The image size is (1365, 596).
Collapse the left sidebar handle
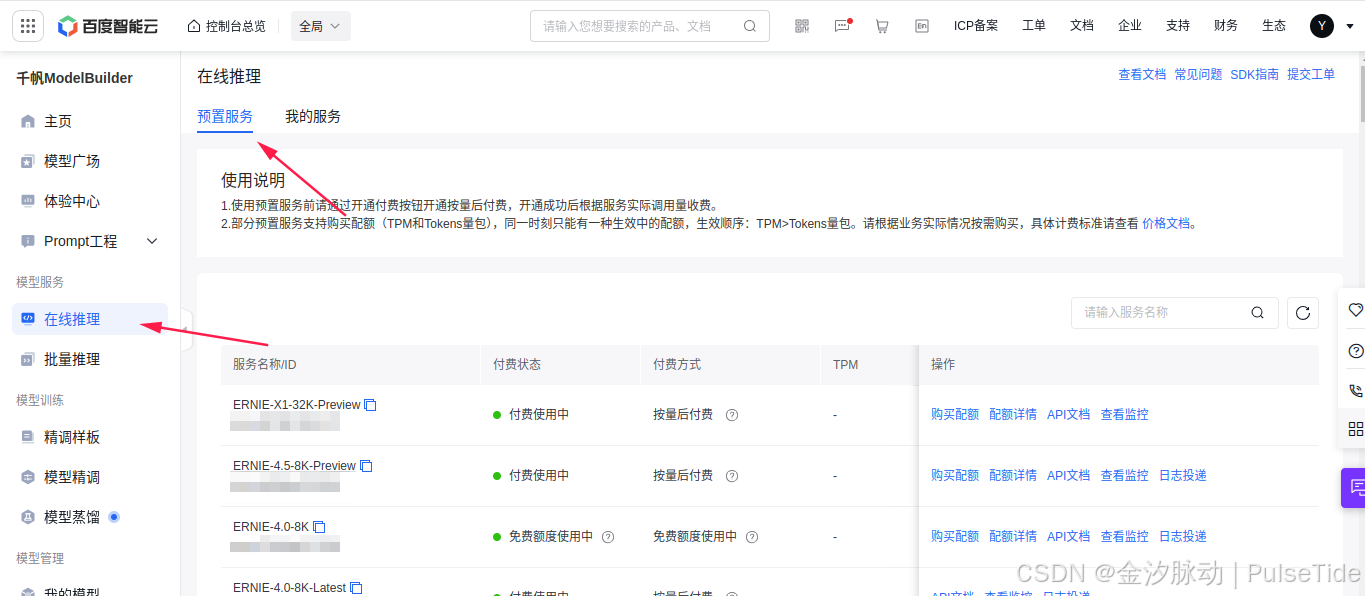185,330
